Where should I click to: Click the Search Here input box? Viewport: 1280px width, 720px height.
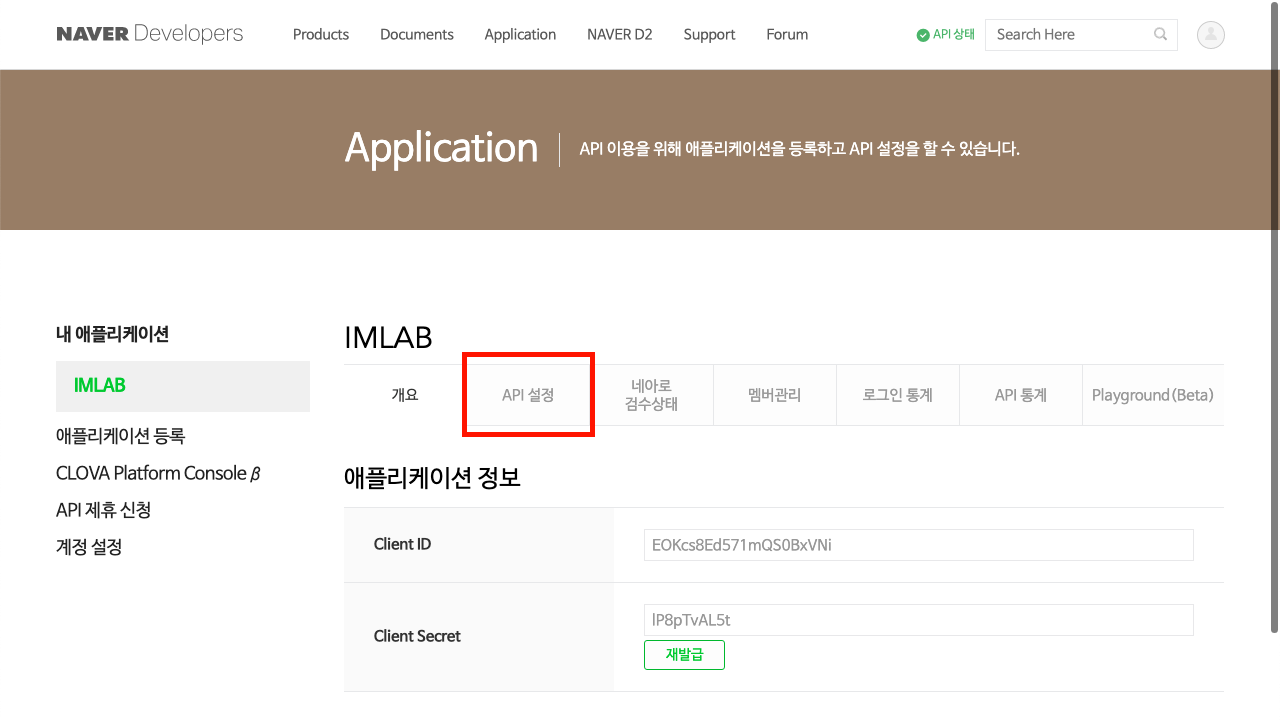(1068, 34)
